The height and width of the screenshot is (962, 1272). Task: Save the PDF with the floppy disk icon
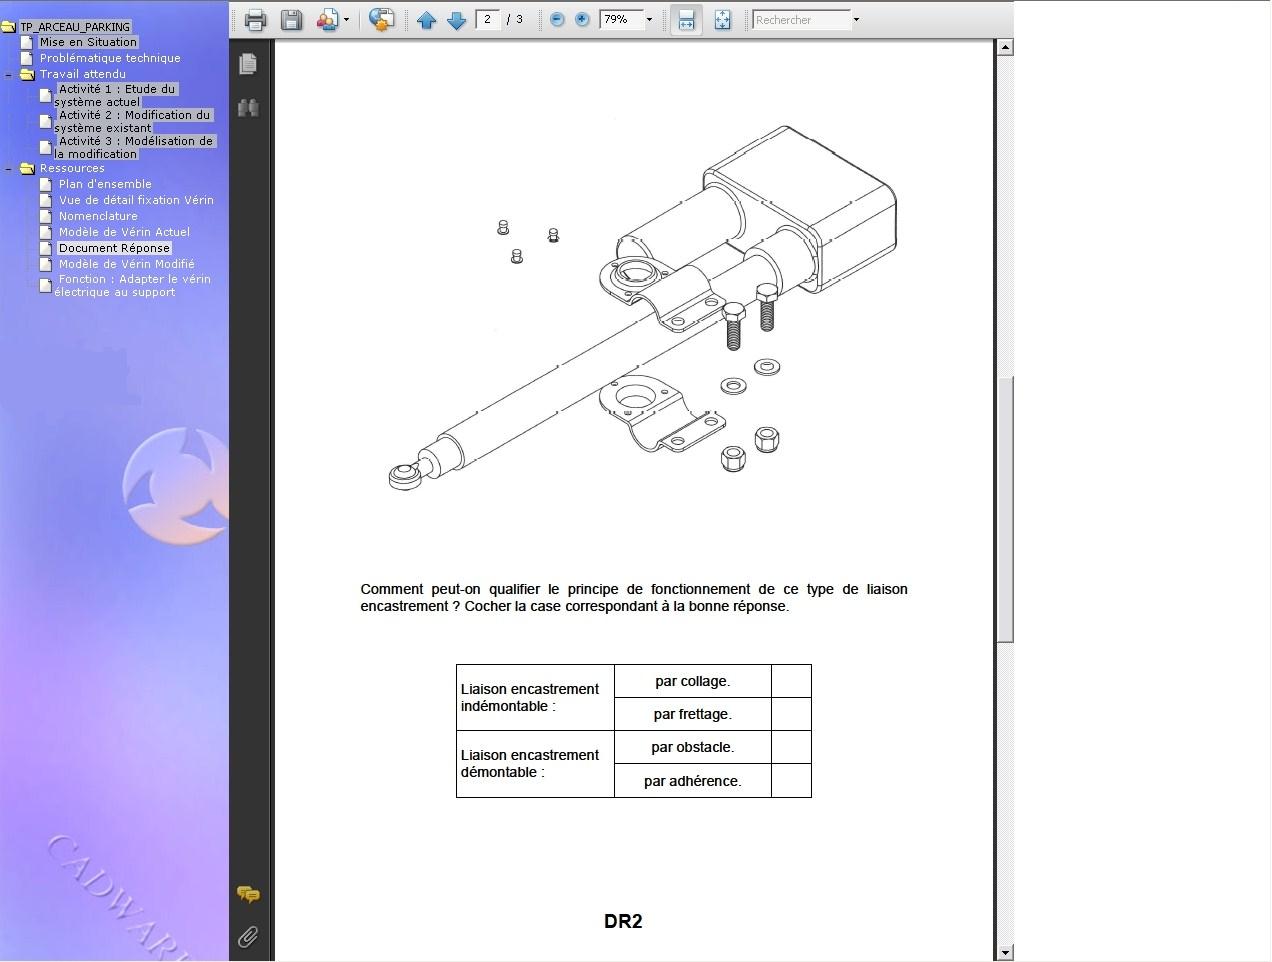[x=291, y=20]
